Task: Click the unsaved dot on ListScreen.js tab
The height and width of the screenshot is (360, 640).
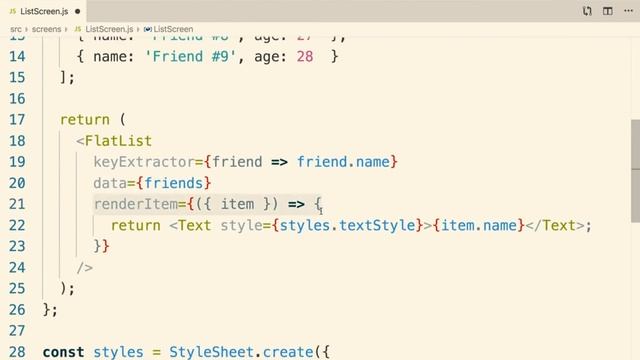Action: [78, 11]
